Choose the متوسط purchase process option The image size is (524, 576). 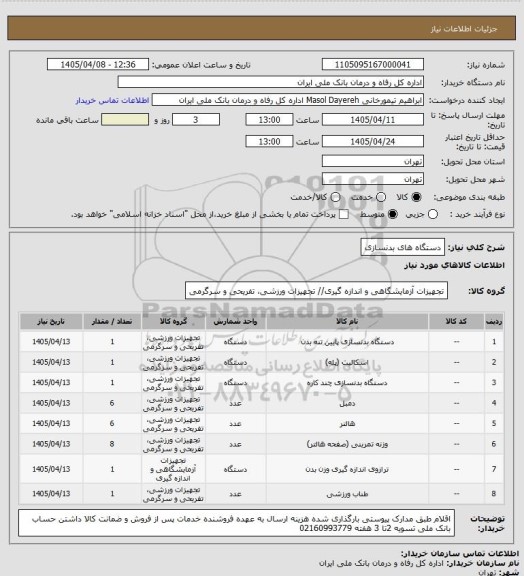[392, 214]
